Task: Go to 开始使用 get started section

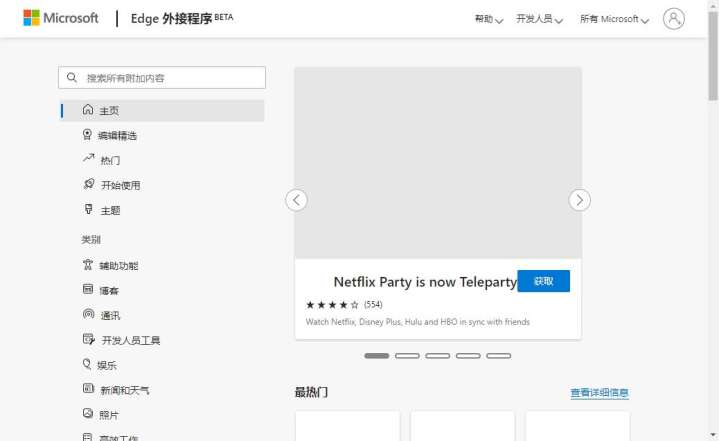Action: [120, 185]
